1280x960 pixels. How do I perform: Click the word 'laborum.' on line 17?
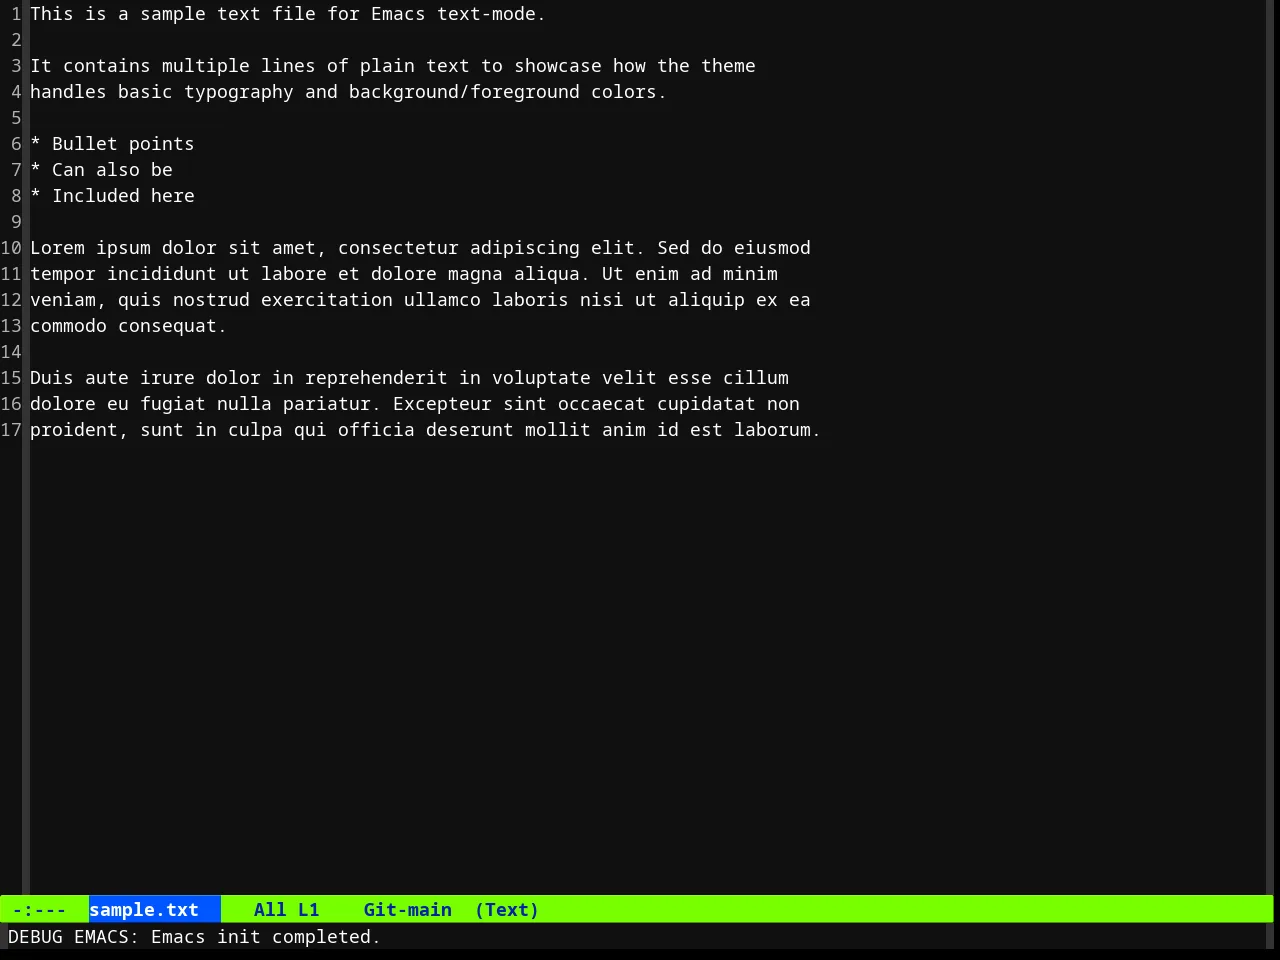point(777,430)
